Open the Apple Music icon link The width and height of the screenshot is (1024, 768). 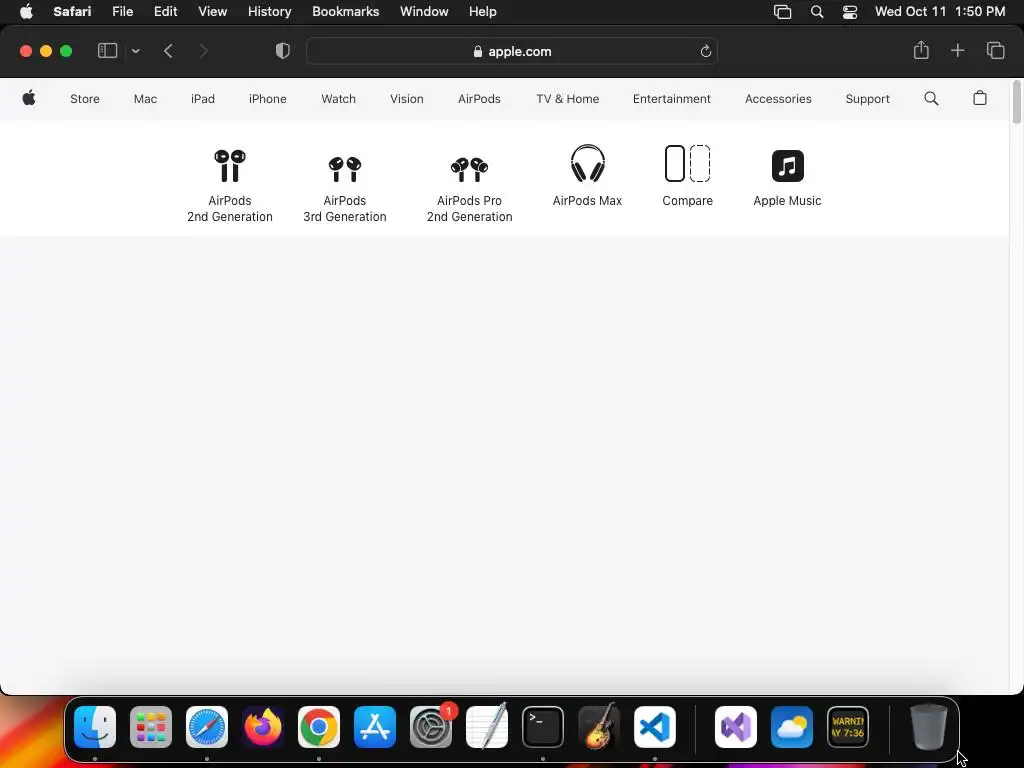point(788,166)
